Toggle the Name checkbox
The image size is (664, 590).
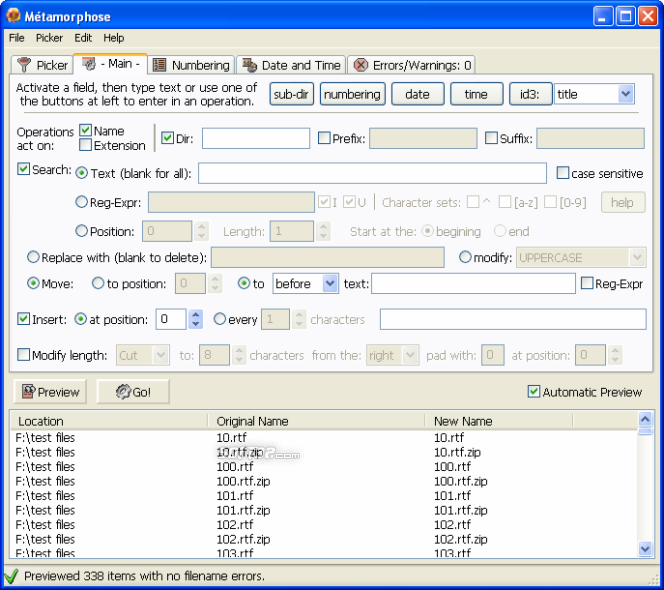86,130
